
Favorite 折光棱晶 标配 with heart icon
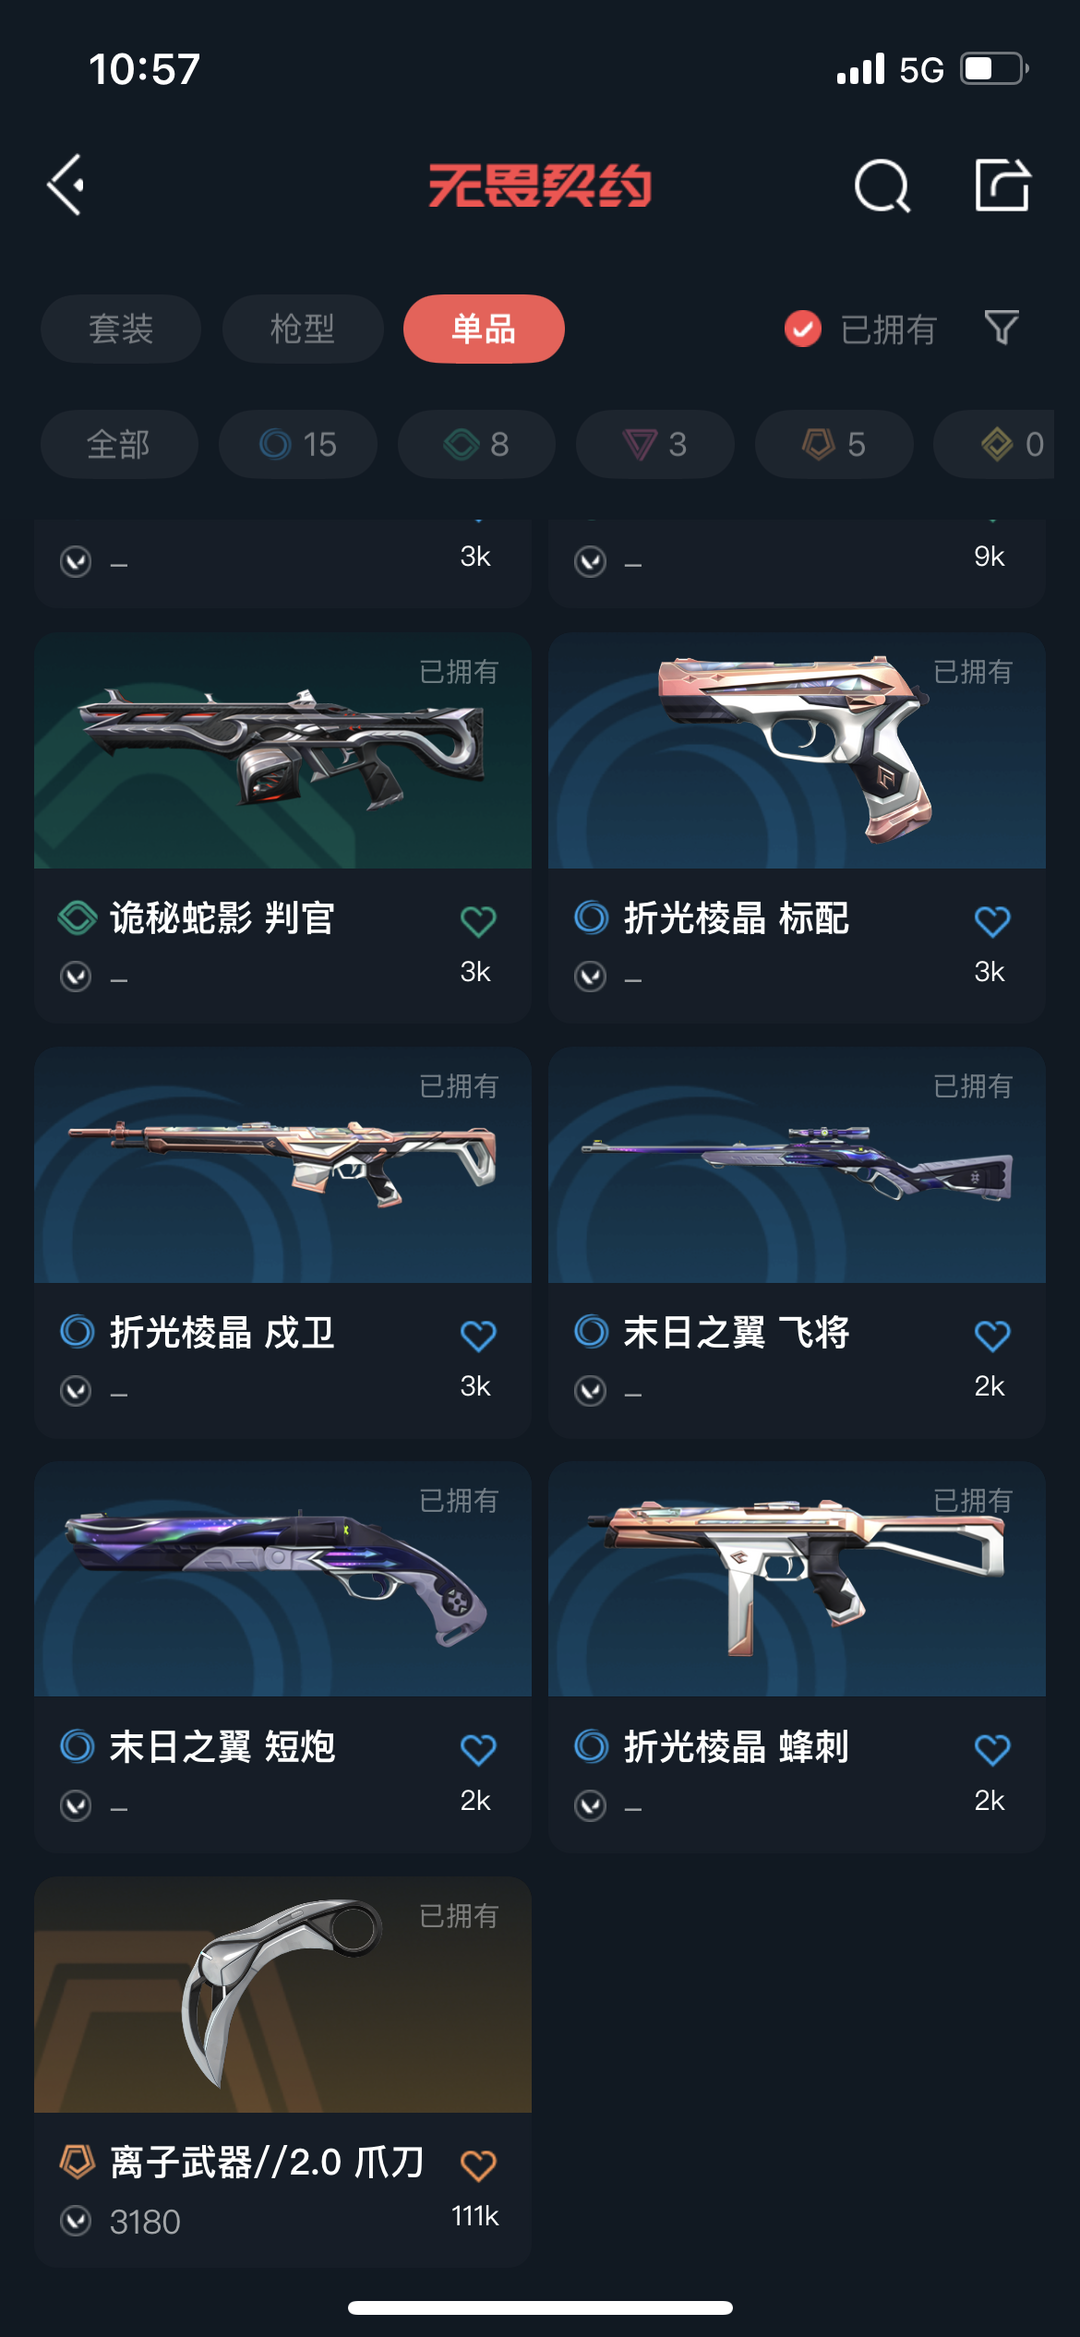992,921
